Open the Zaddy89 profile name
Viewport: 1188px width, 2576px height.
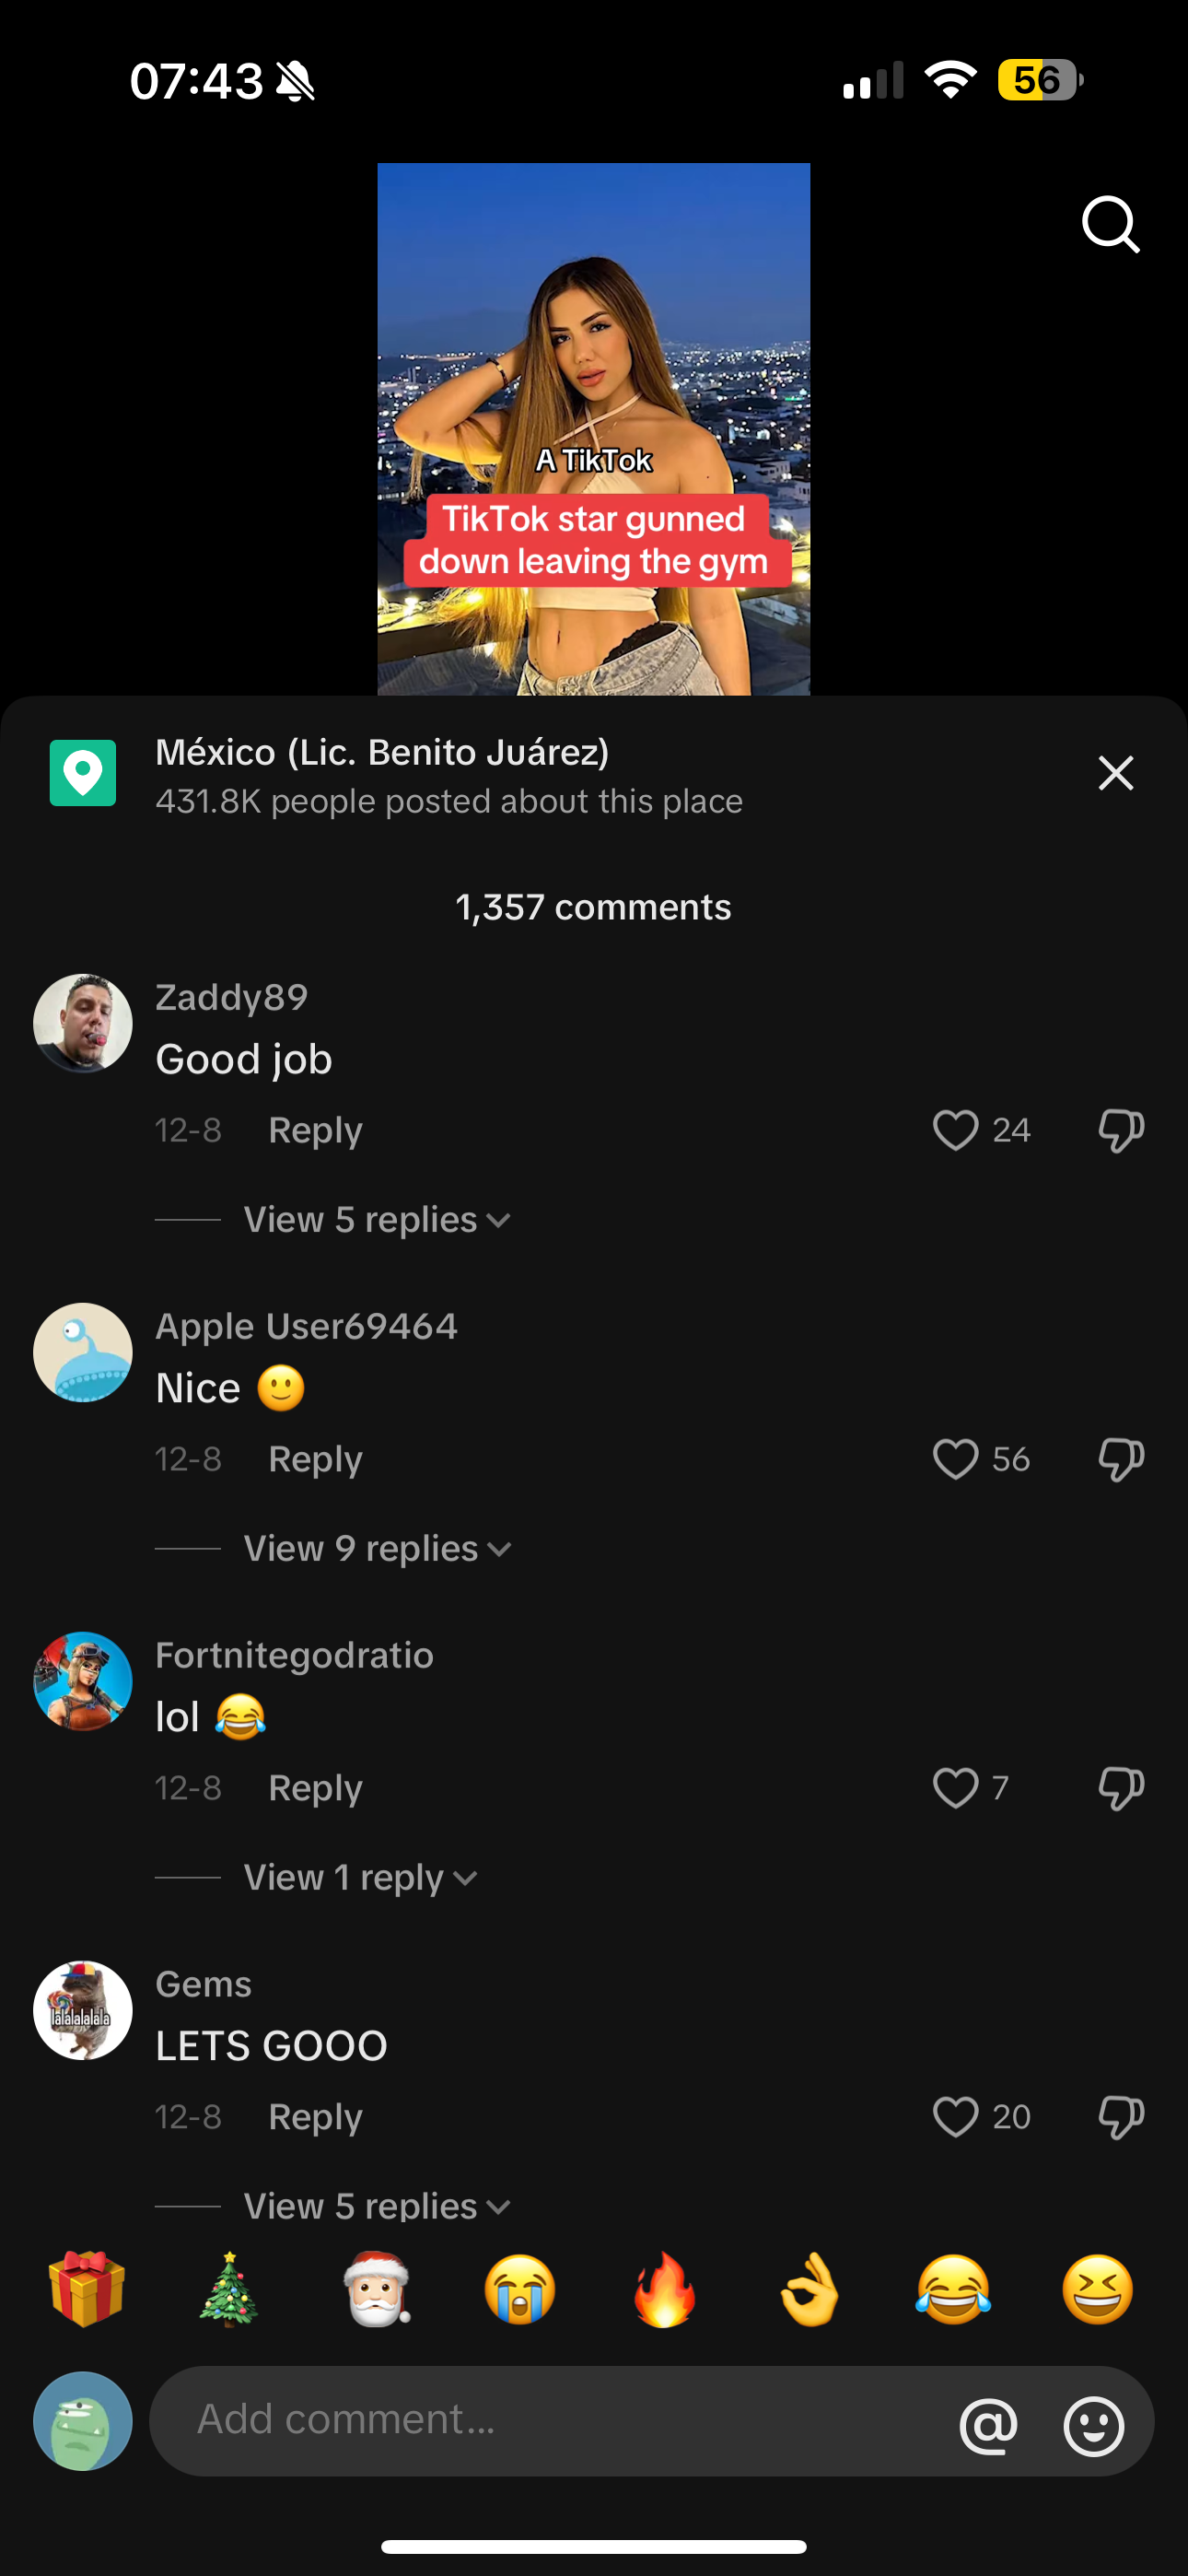pyautogui.click(x=232, y=997)
